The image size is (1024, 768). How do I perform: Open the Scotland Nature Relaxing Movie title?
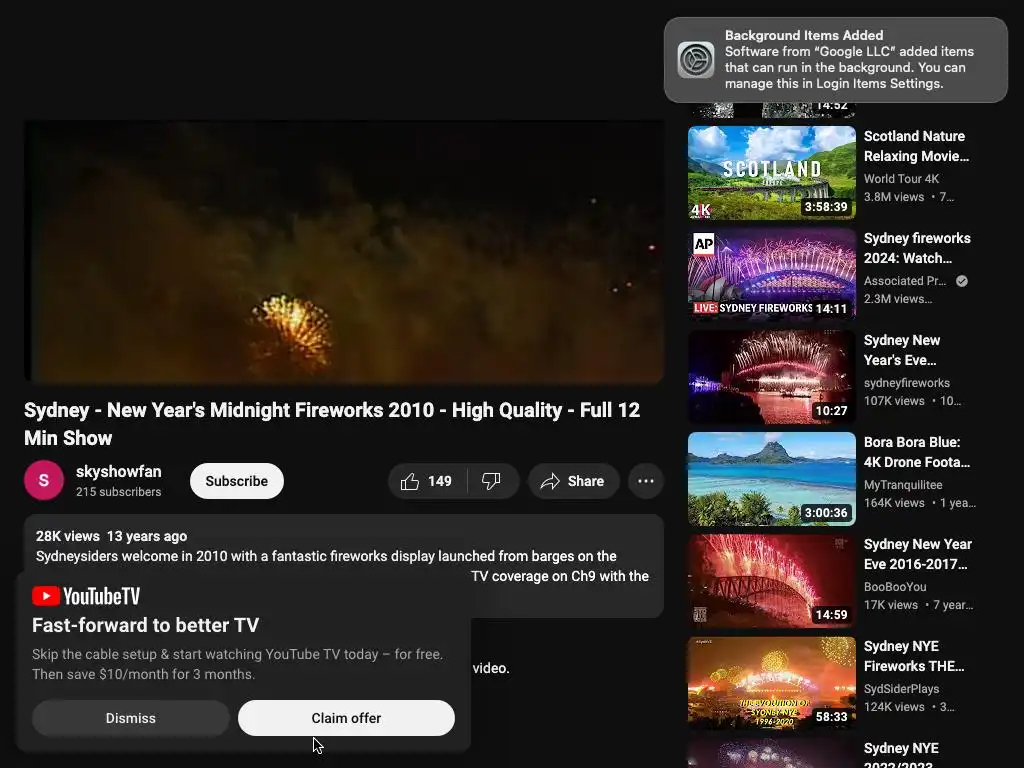[916, 146]
